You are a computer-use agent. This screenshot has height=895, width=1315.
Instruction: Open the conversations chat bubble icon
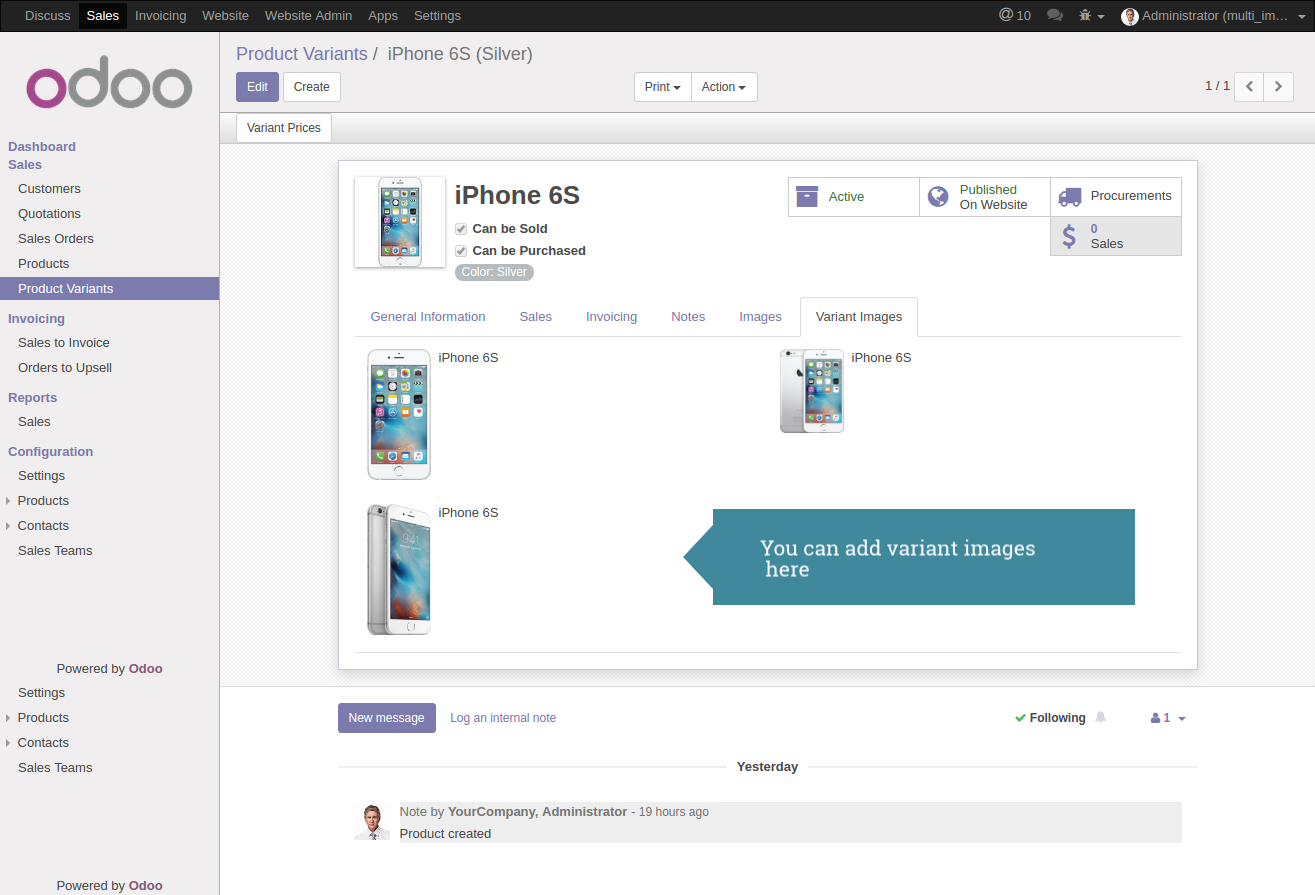[1054, 15]
